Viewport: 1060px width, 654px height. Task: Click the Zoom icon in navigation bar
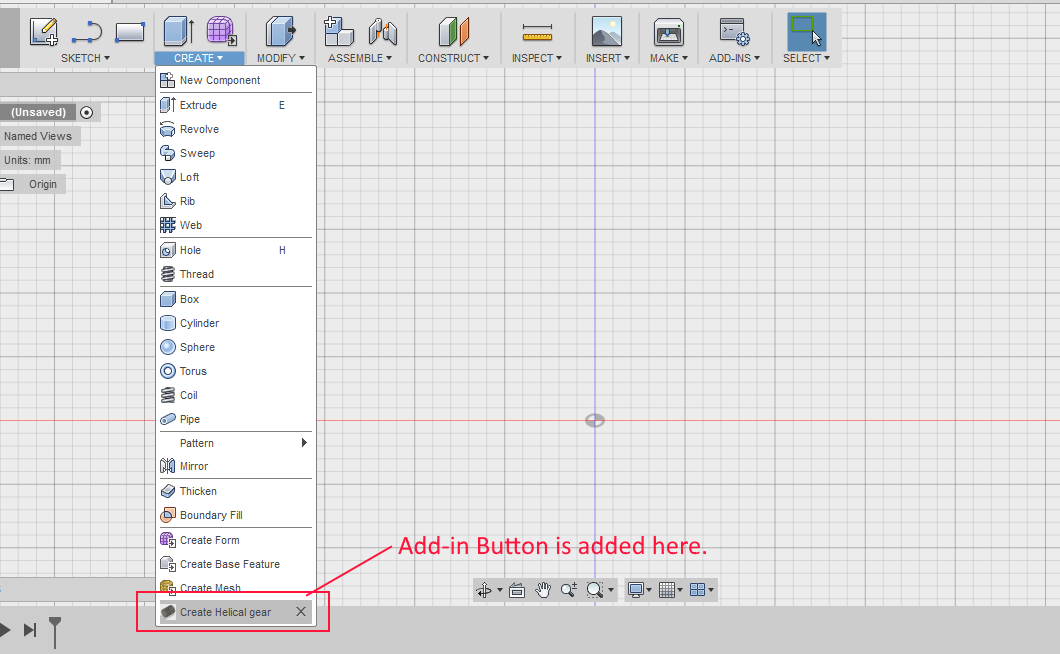tap(569, 590)
